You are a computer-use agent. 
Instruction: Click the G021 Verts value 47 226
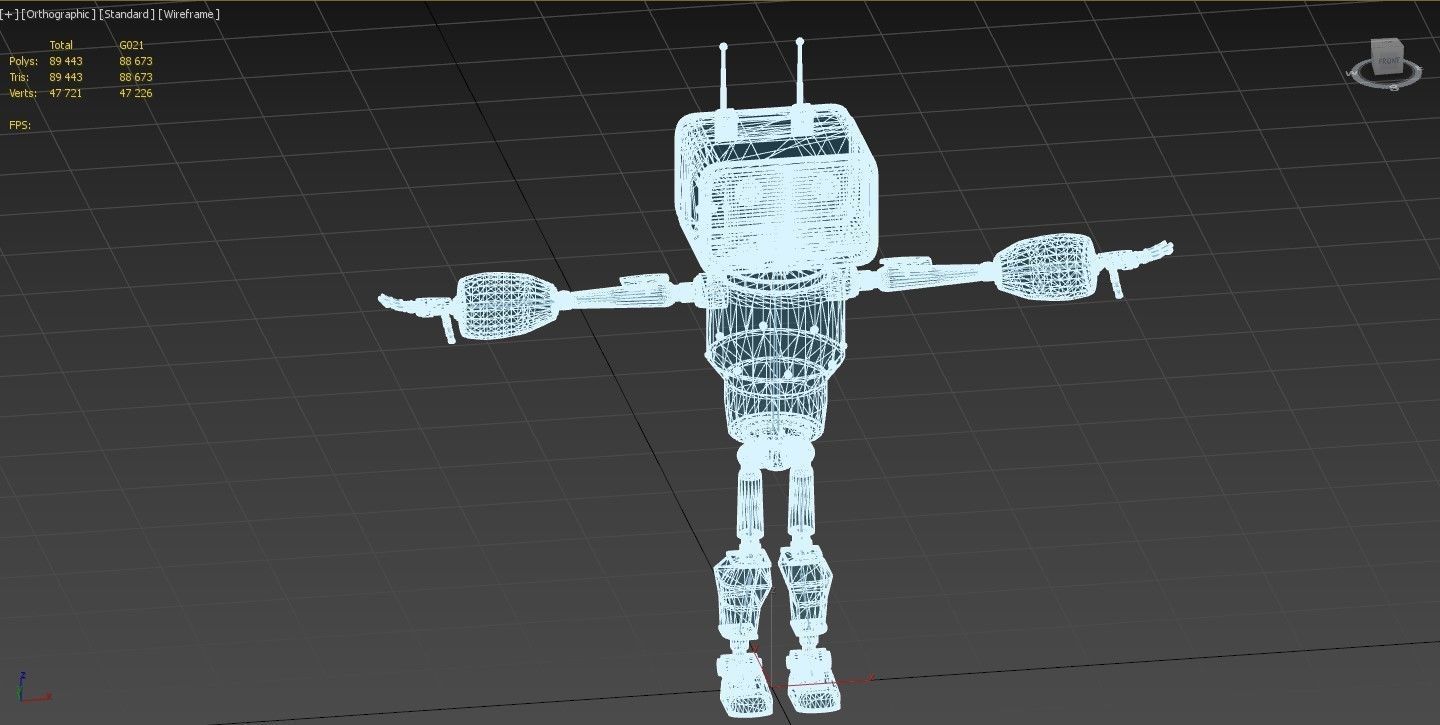(x=136, y=93)
